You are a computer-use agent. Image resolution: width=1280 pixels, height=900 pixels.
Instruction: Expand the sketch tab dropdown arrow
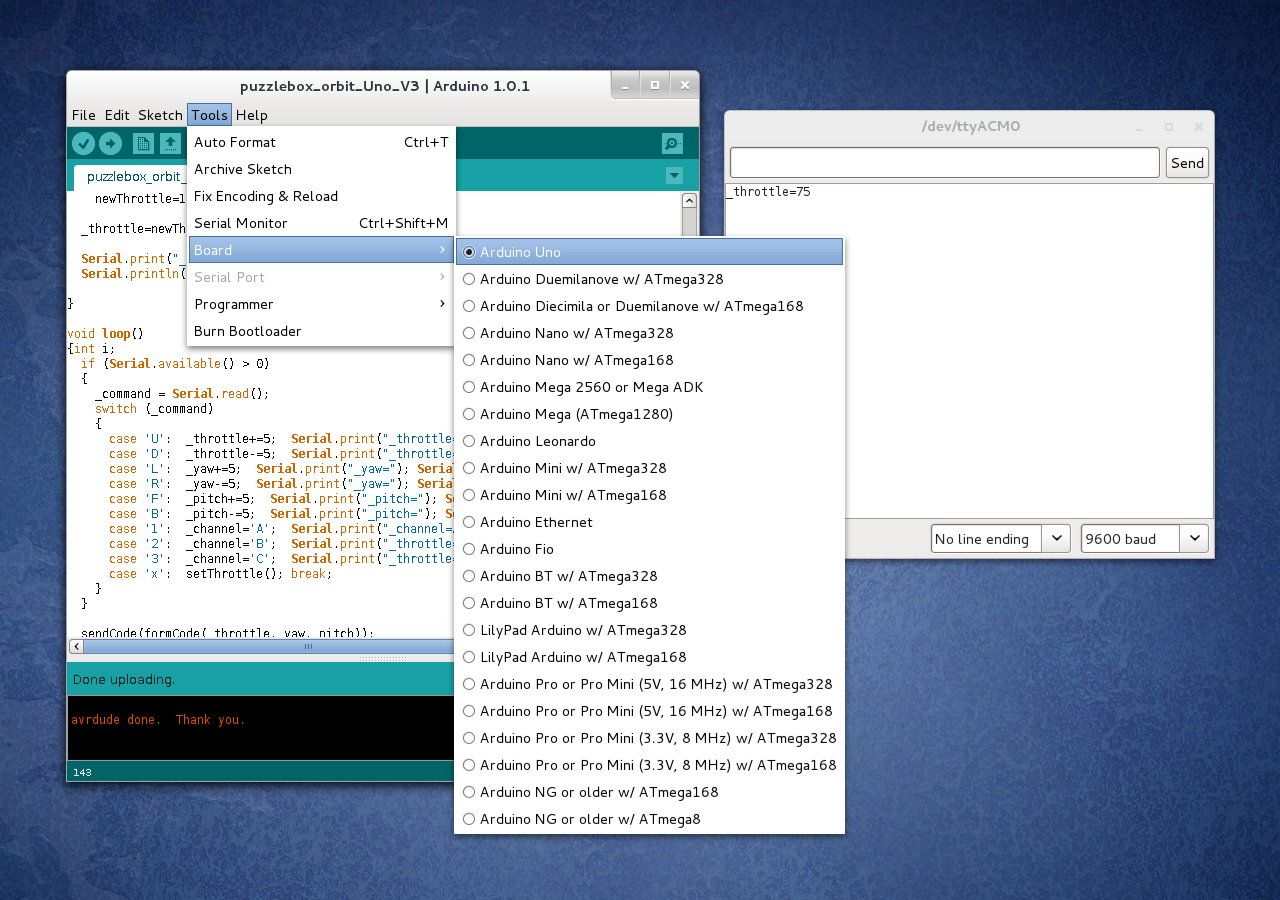tap(674, 176)
